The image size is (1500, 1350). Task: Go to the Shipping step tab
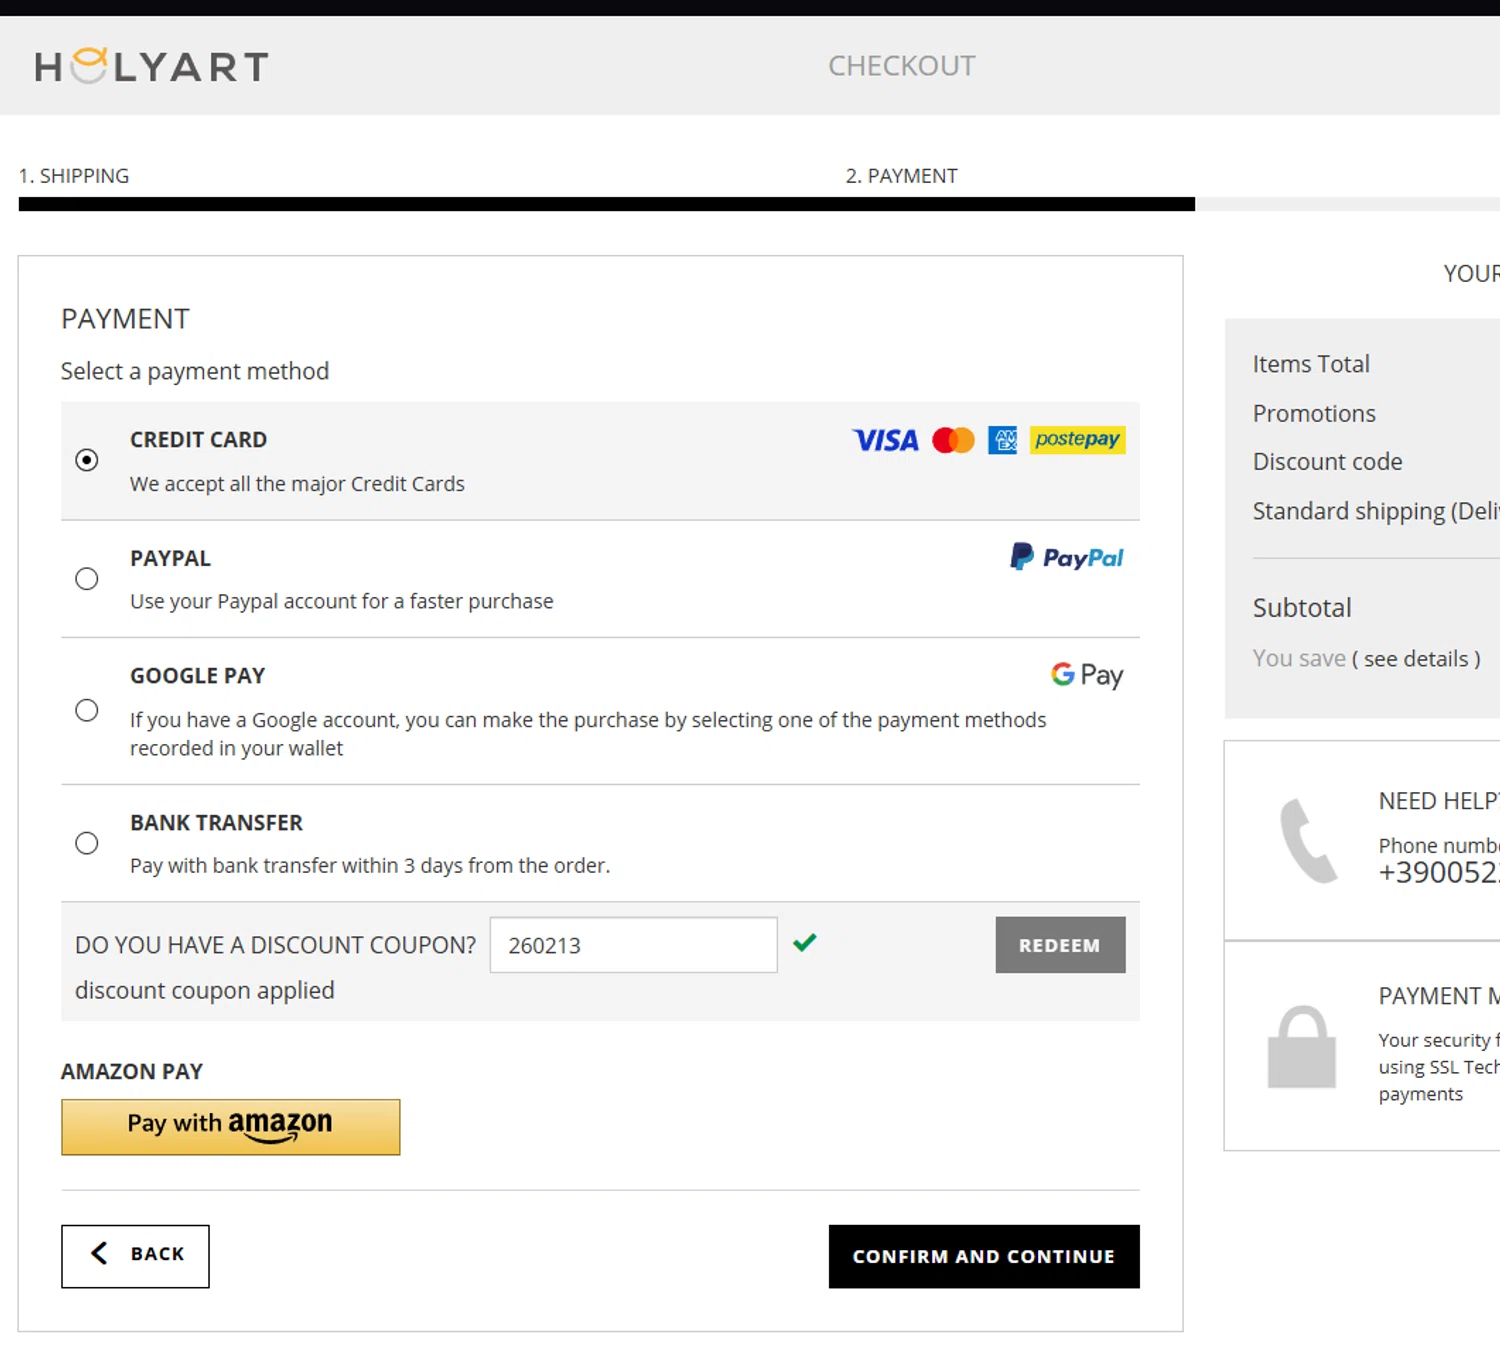(74, 176)
